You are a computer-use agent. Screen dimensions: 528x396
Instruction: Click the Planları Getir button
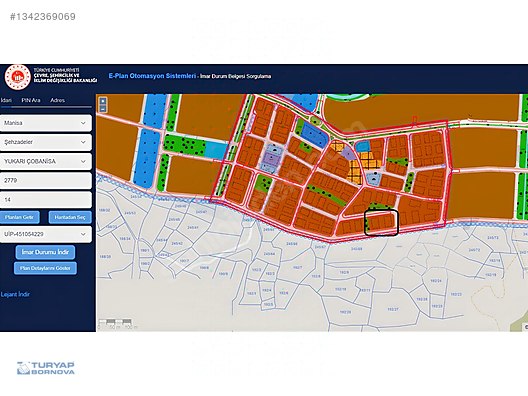20,217
